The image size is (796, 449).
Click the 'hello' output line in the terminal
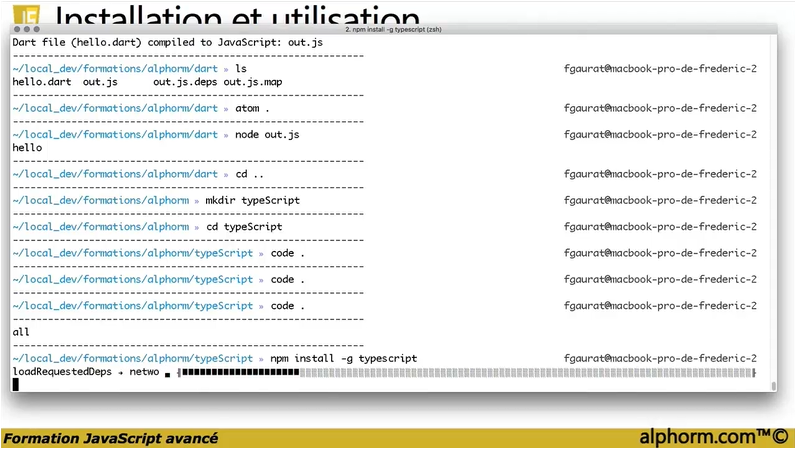click(27, 147)
